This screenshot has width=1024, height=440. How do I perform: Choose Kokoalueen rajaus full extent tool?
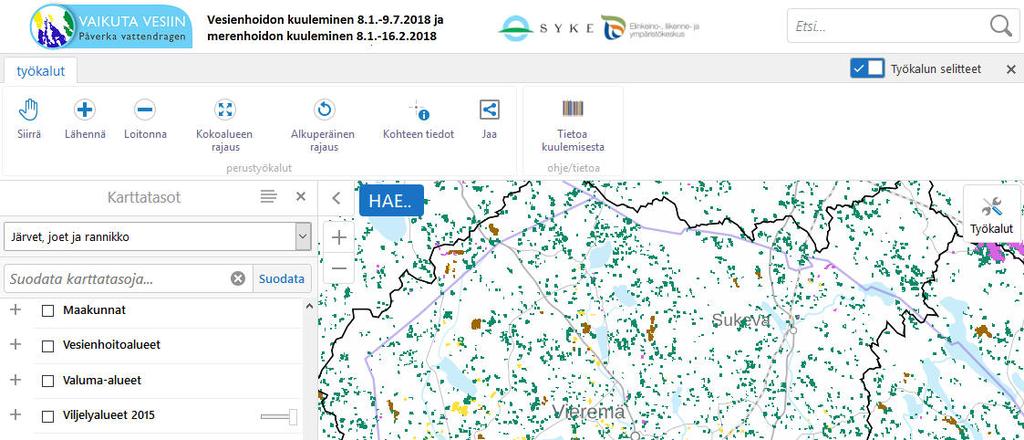pyautogui.click(x=225, y=125)
